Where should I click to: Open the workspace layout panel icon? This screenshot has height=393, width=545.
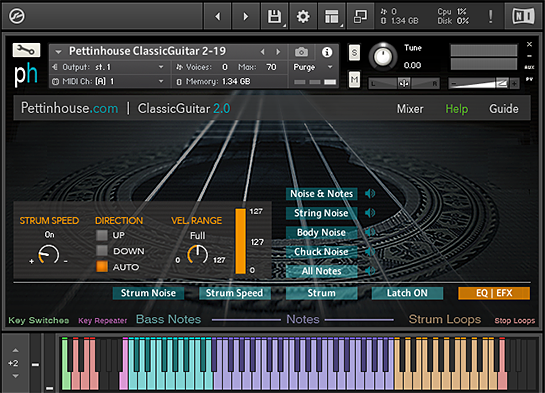tap(332, 16)
